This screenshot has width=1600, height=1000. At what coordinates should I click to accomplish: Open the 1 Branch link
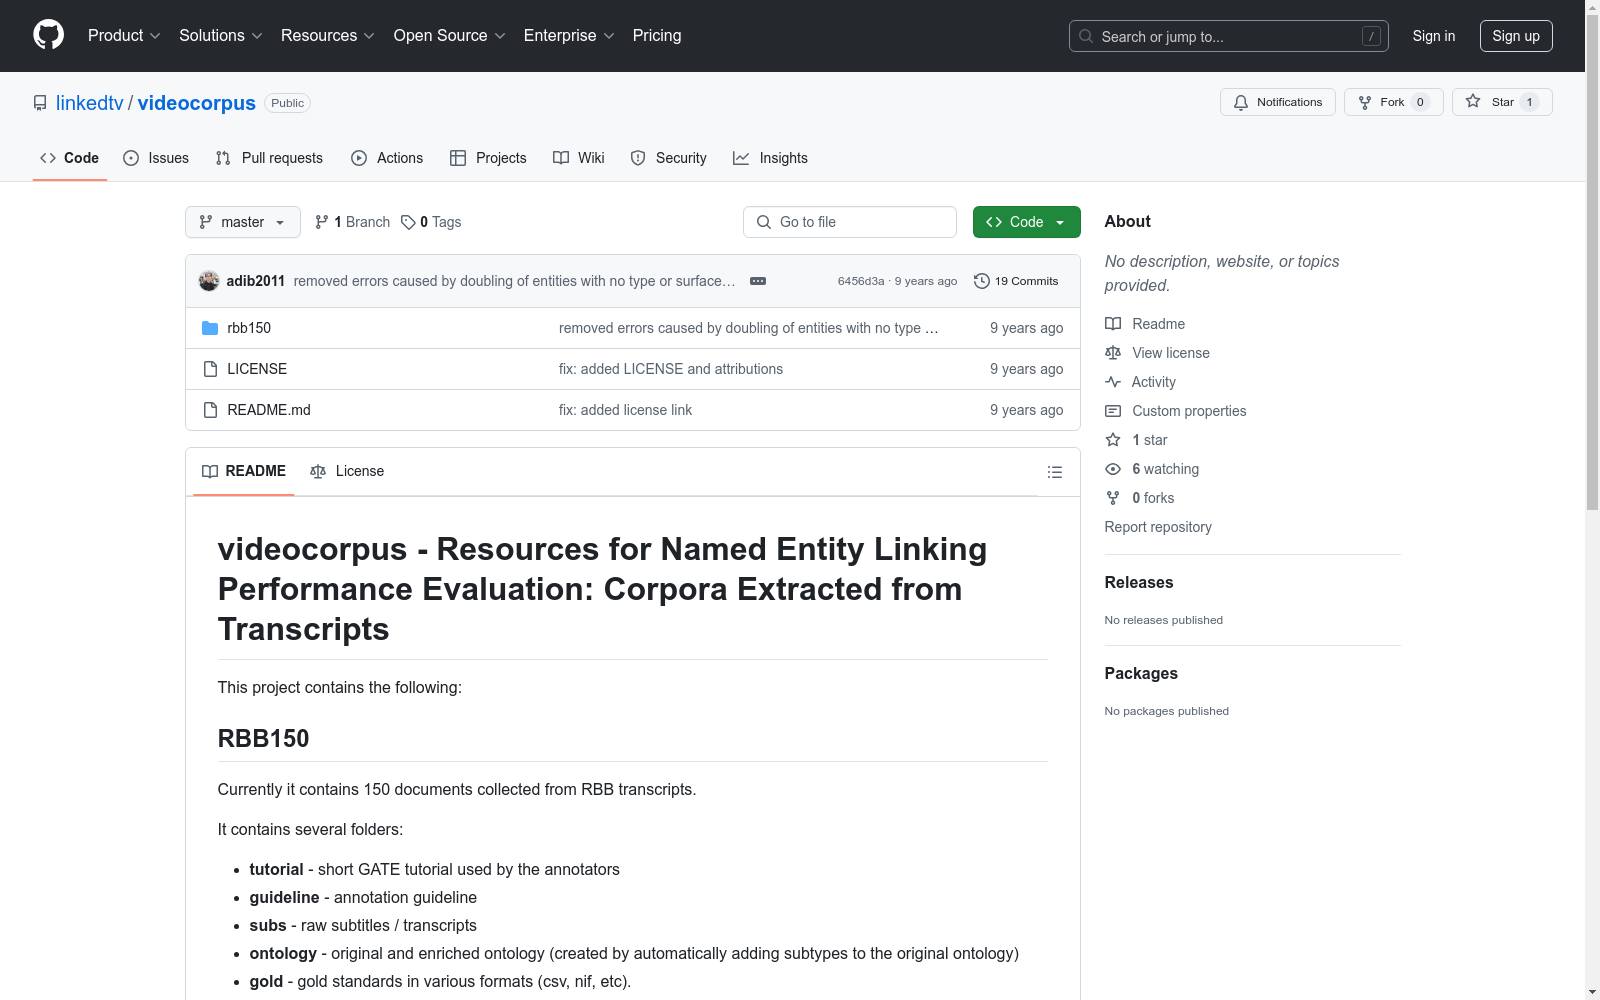pyautogui.click(x=352, y=222)
